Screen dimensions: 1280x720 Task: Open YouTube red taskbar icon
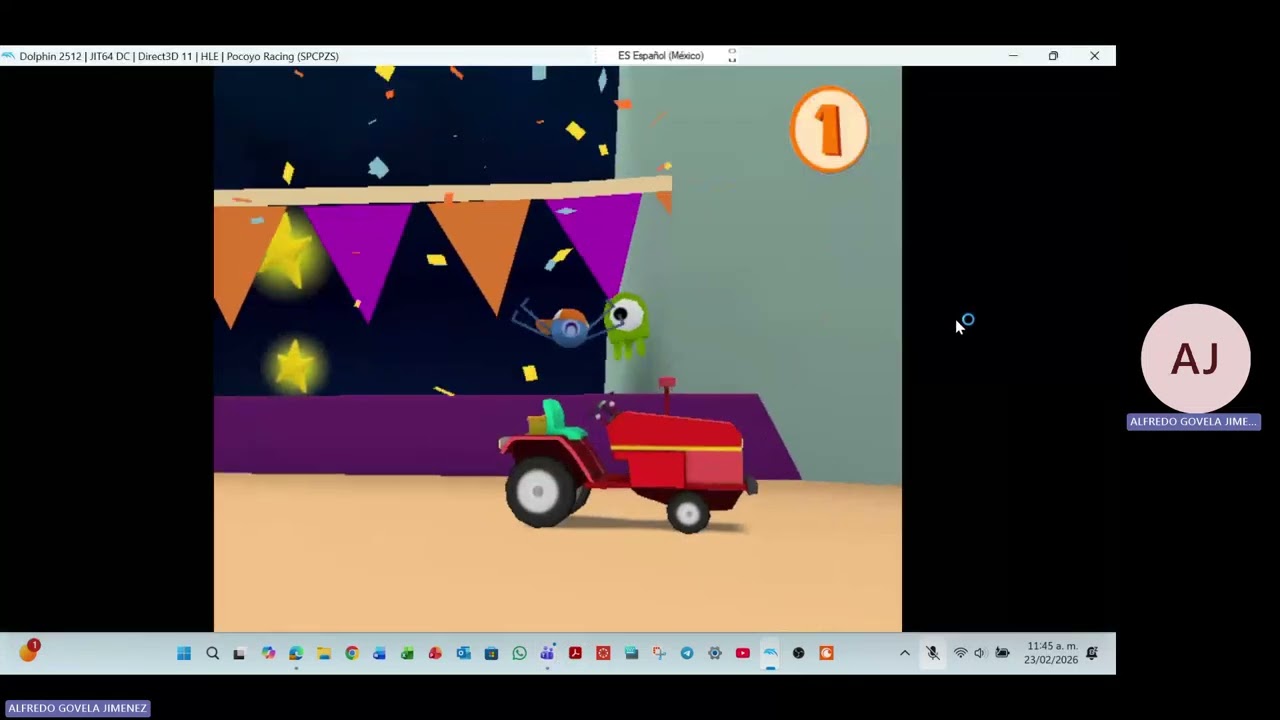coord(743,653)
